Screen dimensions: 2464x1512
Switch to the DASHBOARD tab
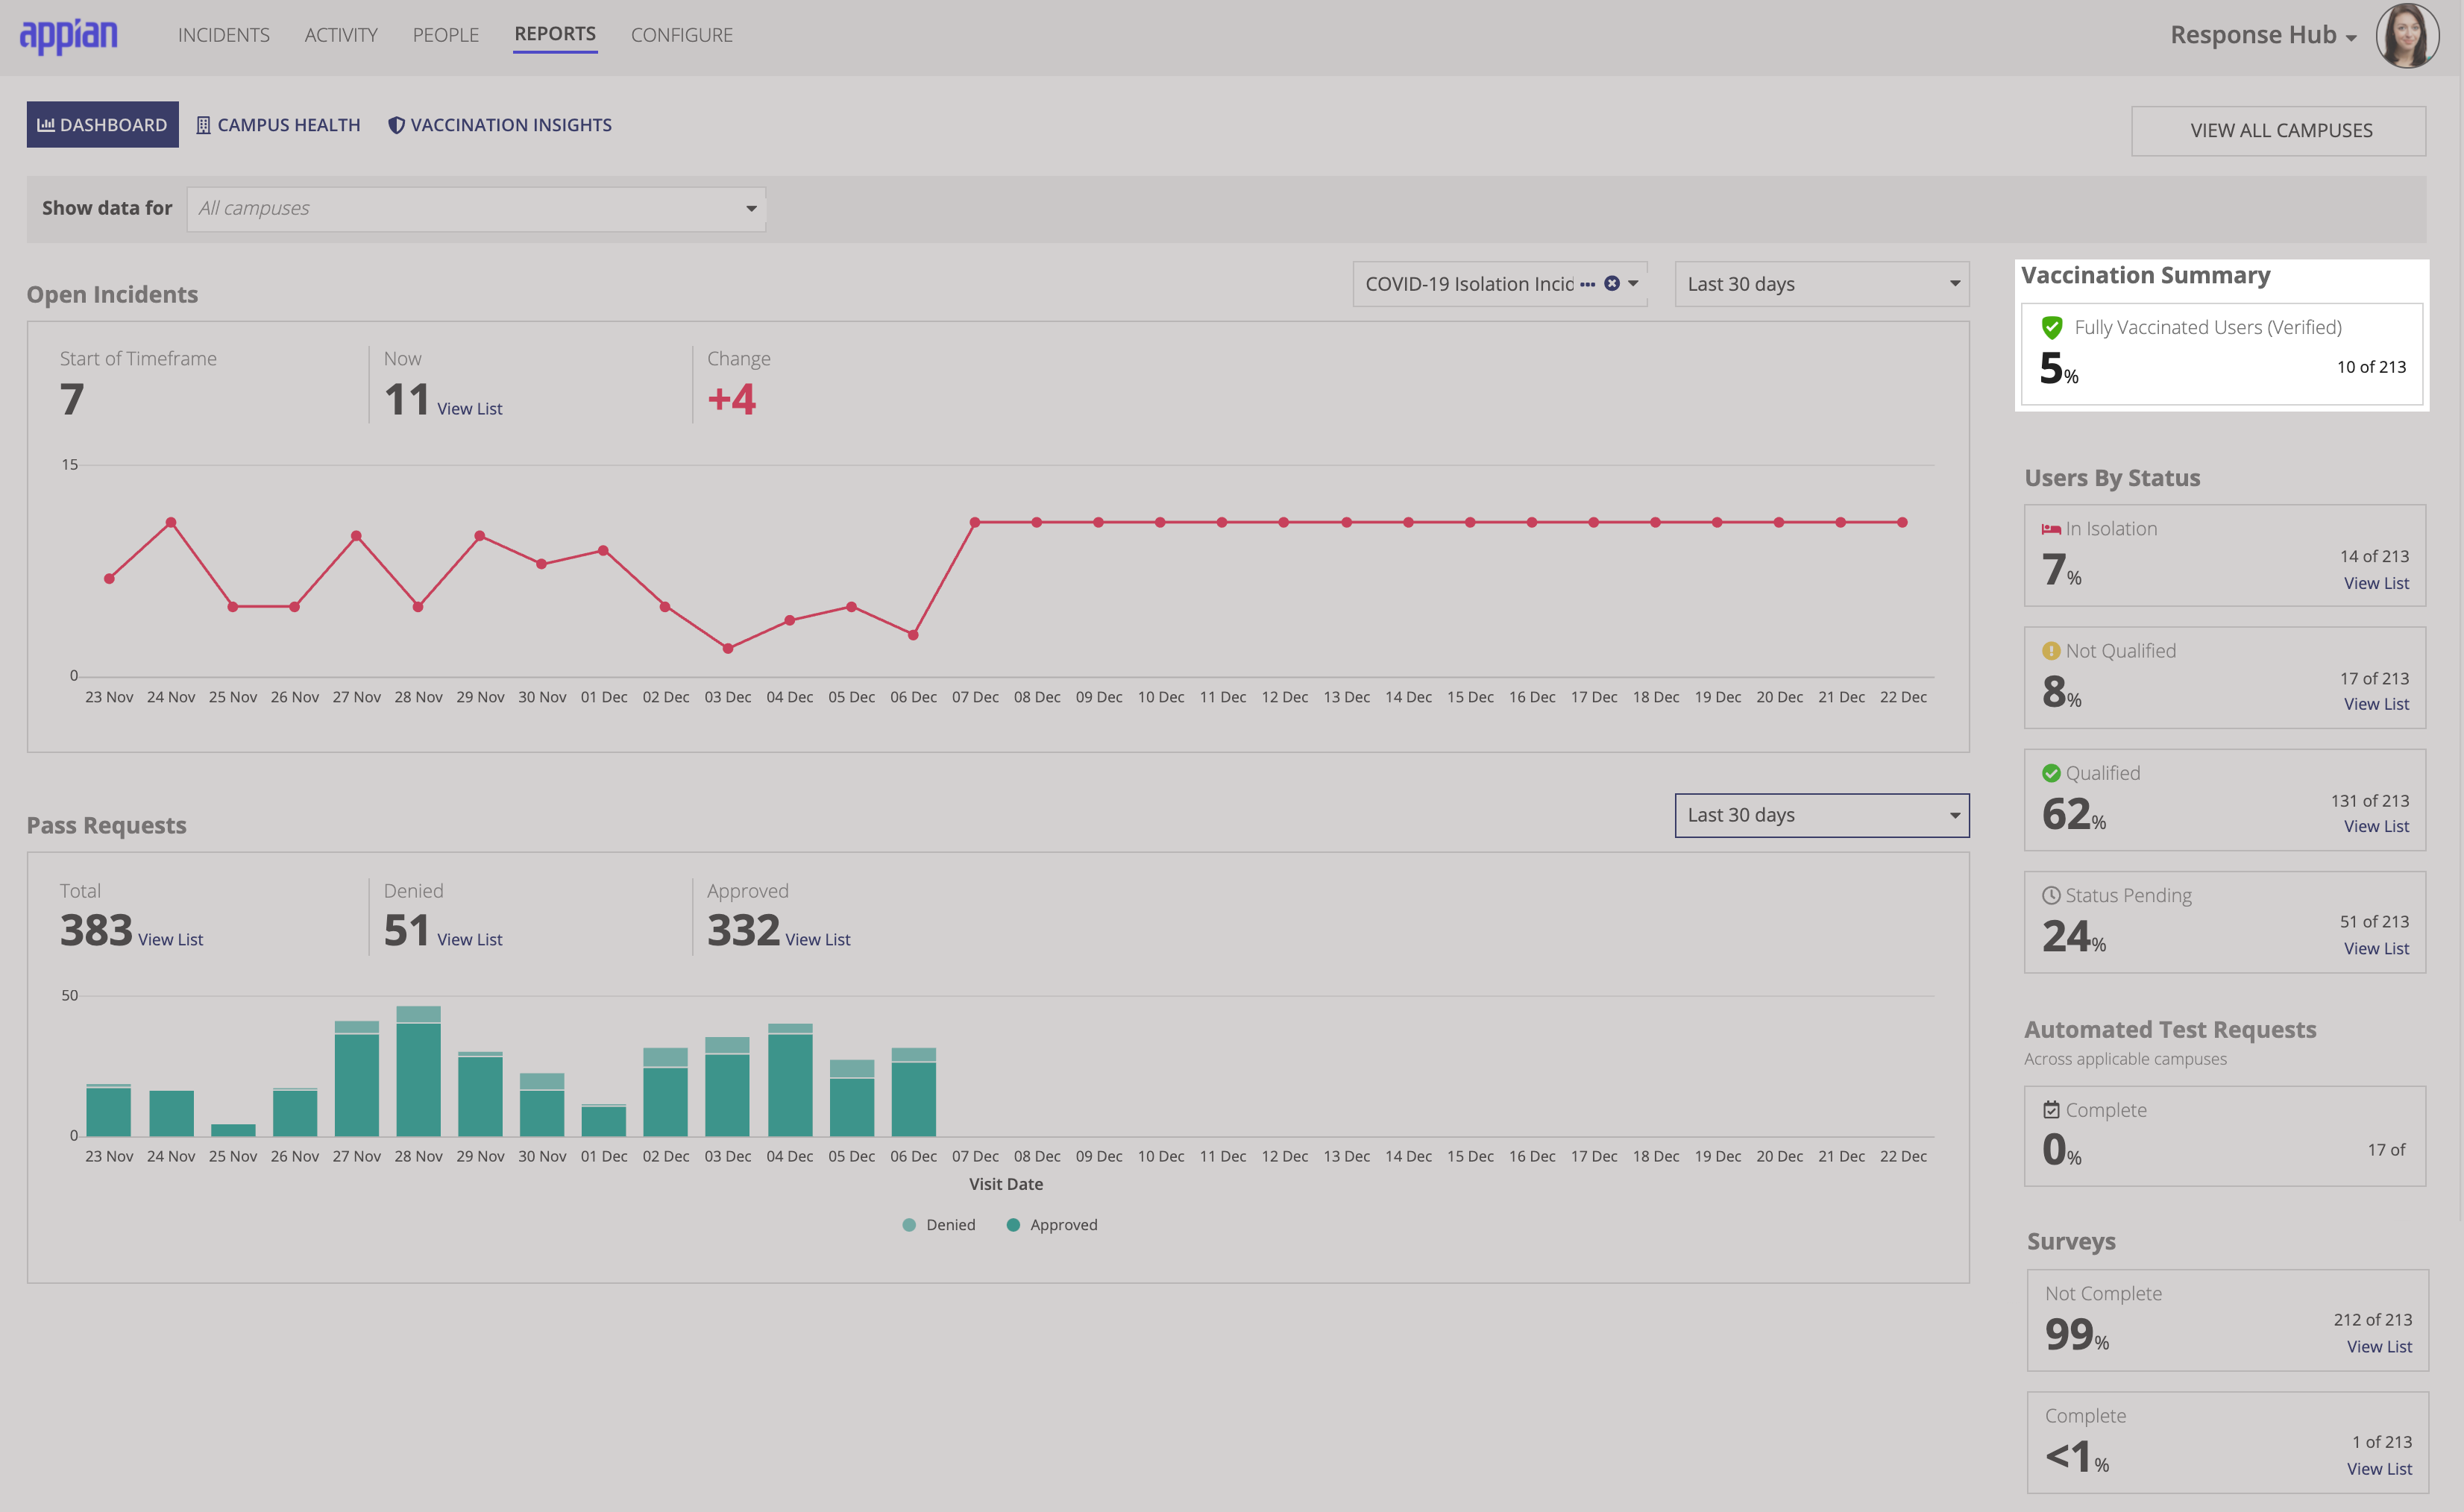point(103,125)
